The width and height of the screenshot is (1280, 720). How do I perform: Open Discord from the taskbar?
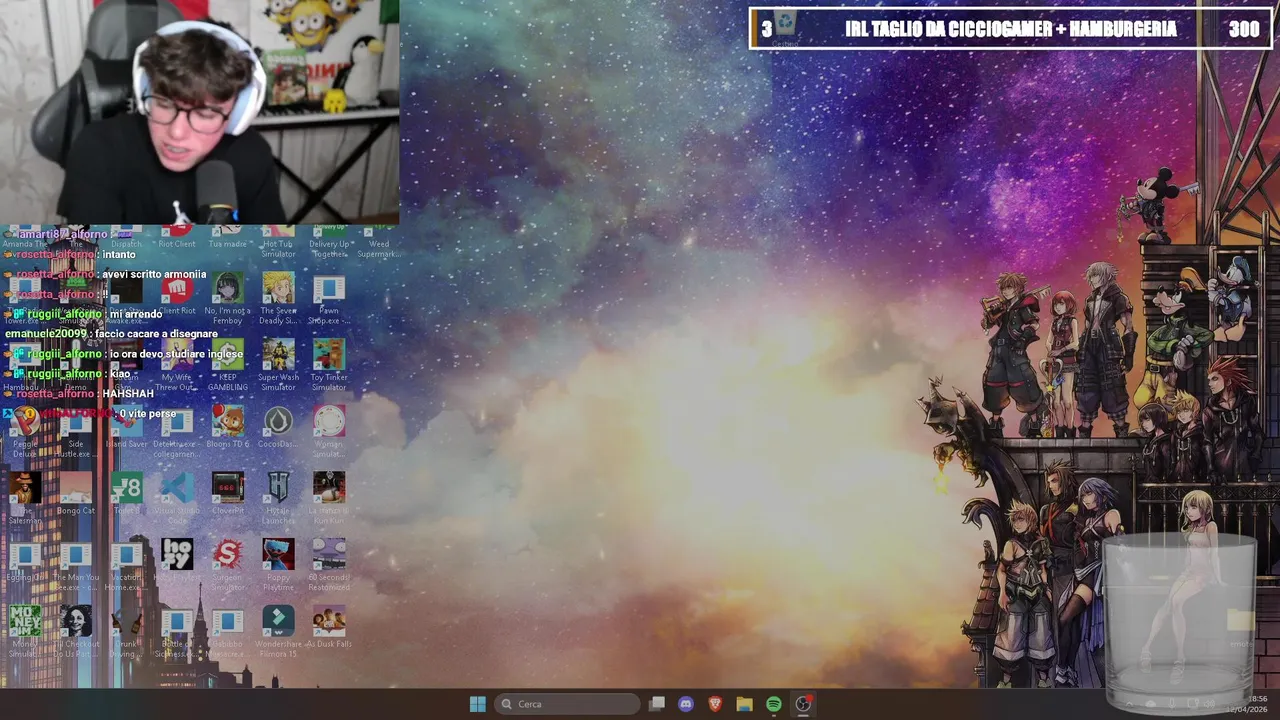686,704
